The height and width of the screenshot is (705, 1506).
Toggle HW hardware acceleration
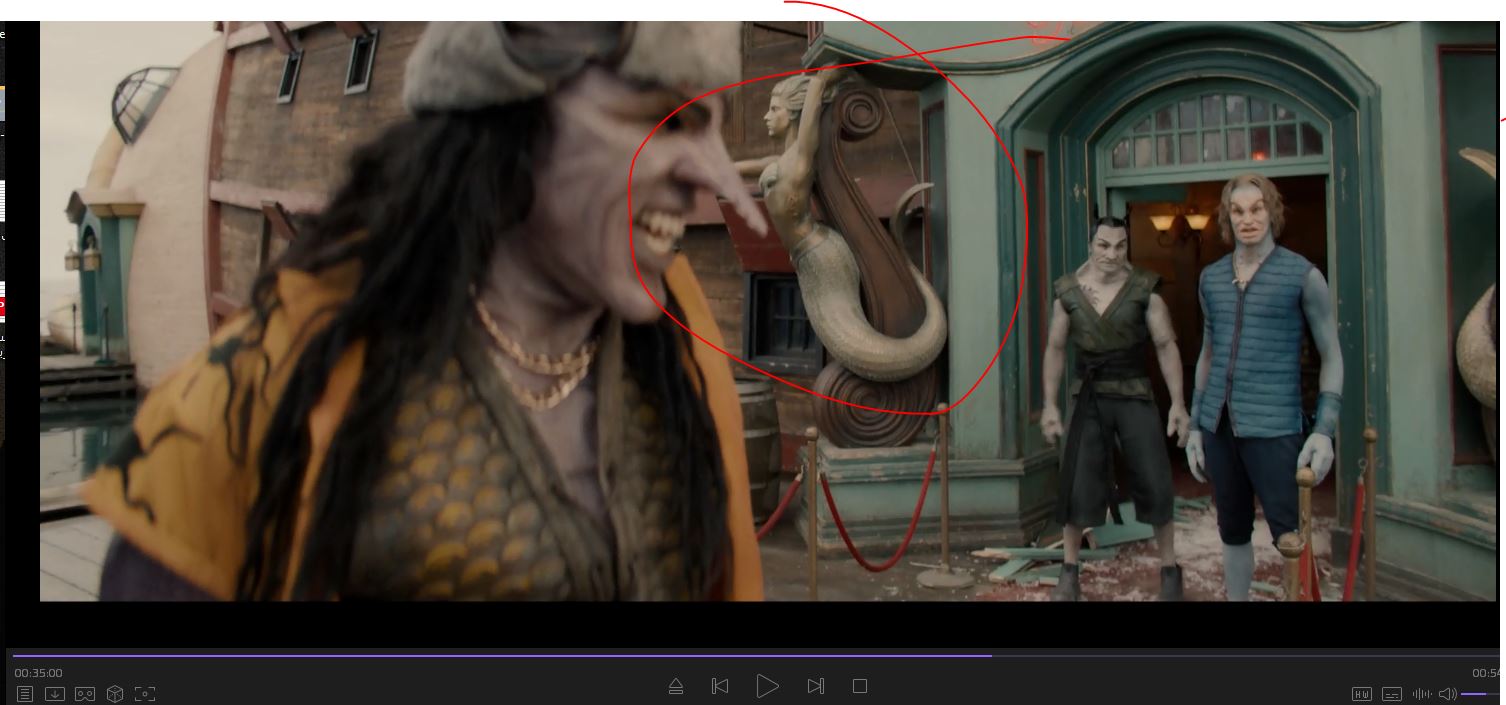[x=1361, y=694]
